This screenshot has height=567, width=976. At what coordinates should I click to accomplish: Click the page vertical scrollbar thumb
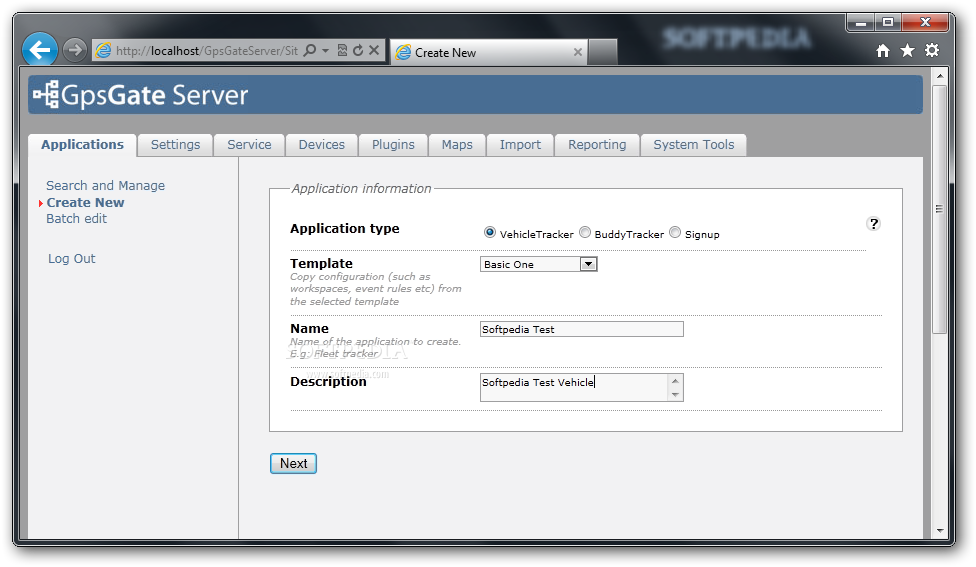tap(940, 210)
